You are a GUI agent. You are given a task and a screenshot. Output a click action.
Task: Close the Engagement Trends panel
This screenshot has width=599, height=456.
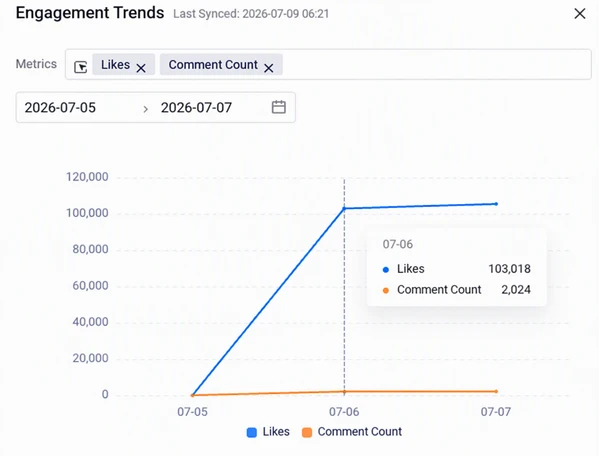click(580, 14)
